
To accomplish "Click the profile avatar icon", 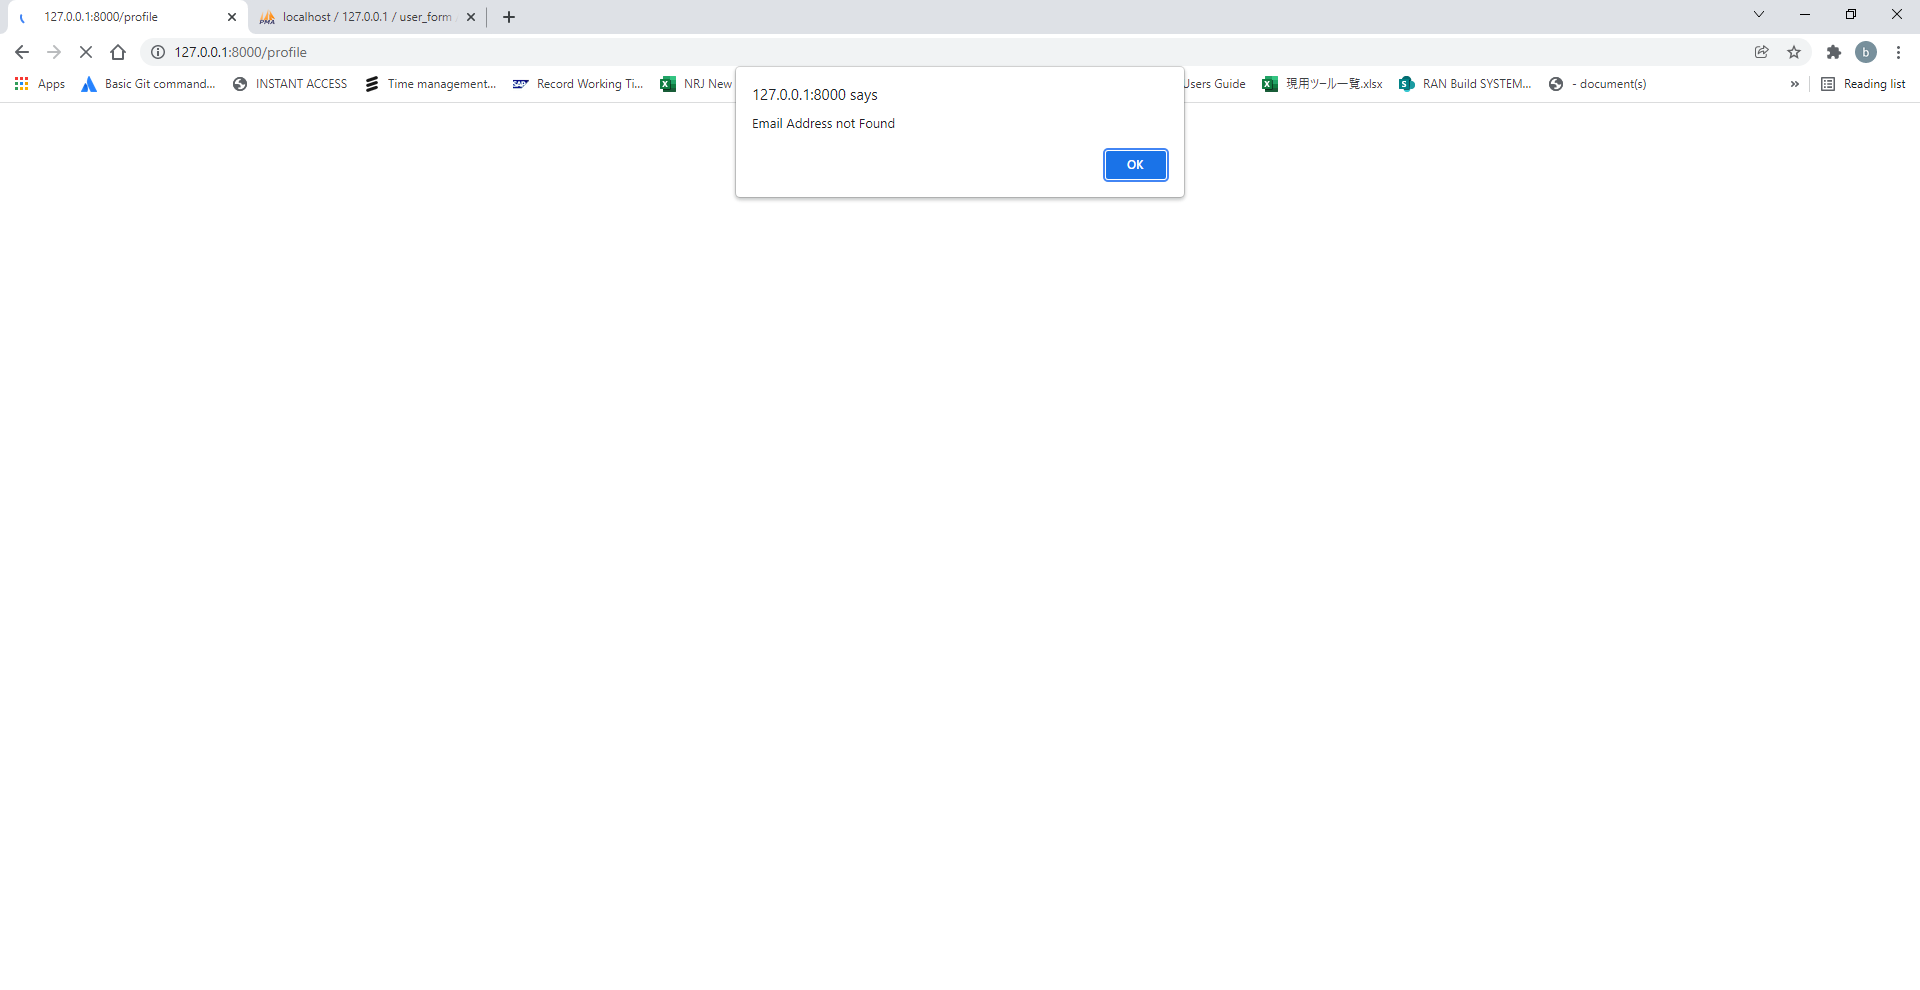I will tap(1866, 52).
